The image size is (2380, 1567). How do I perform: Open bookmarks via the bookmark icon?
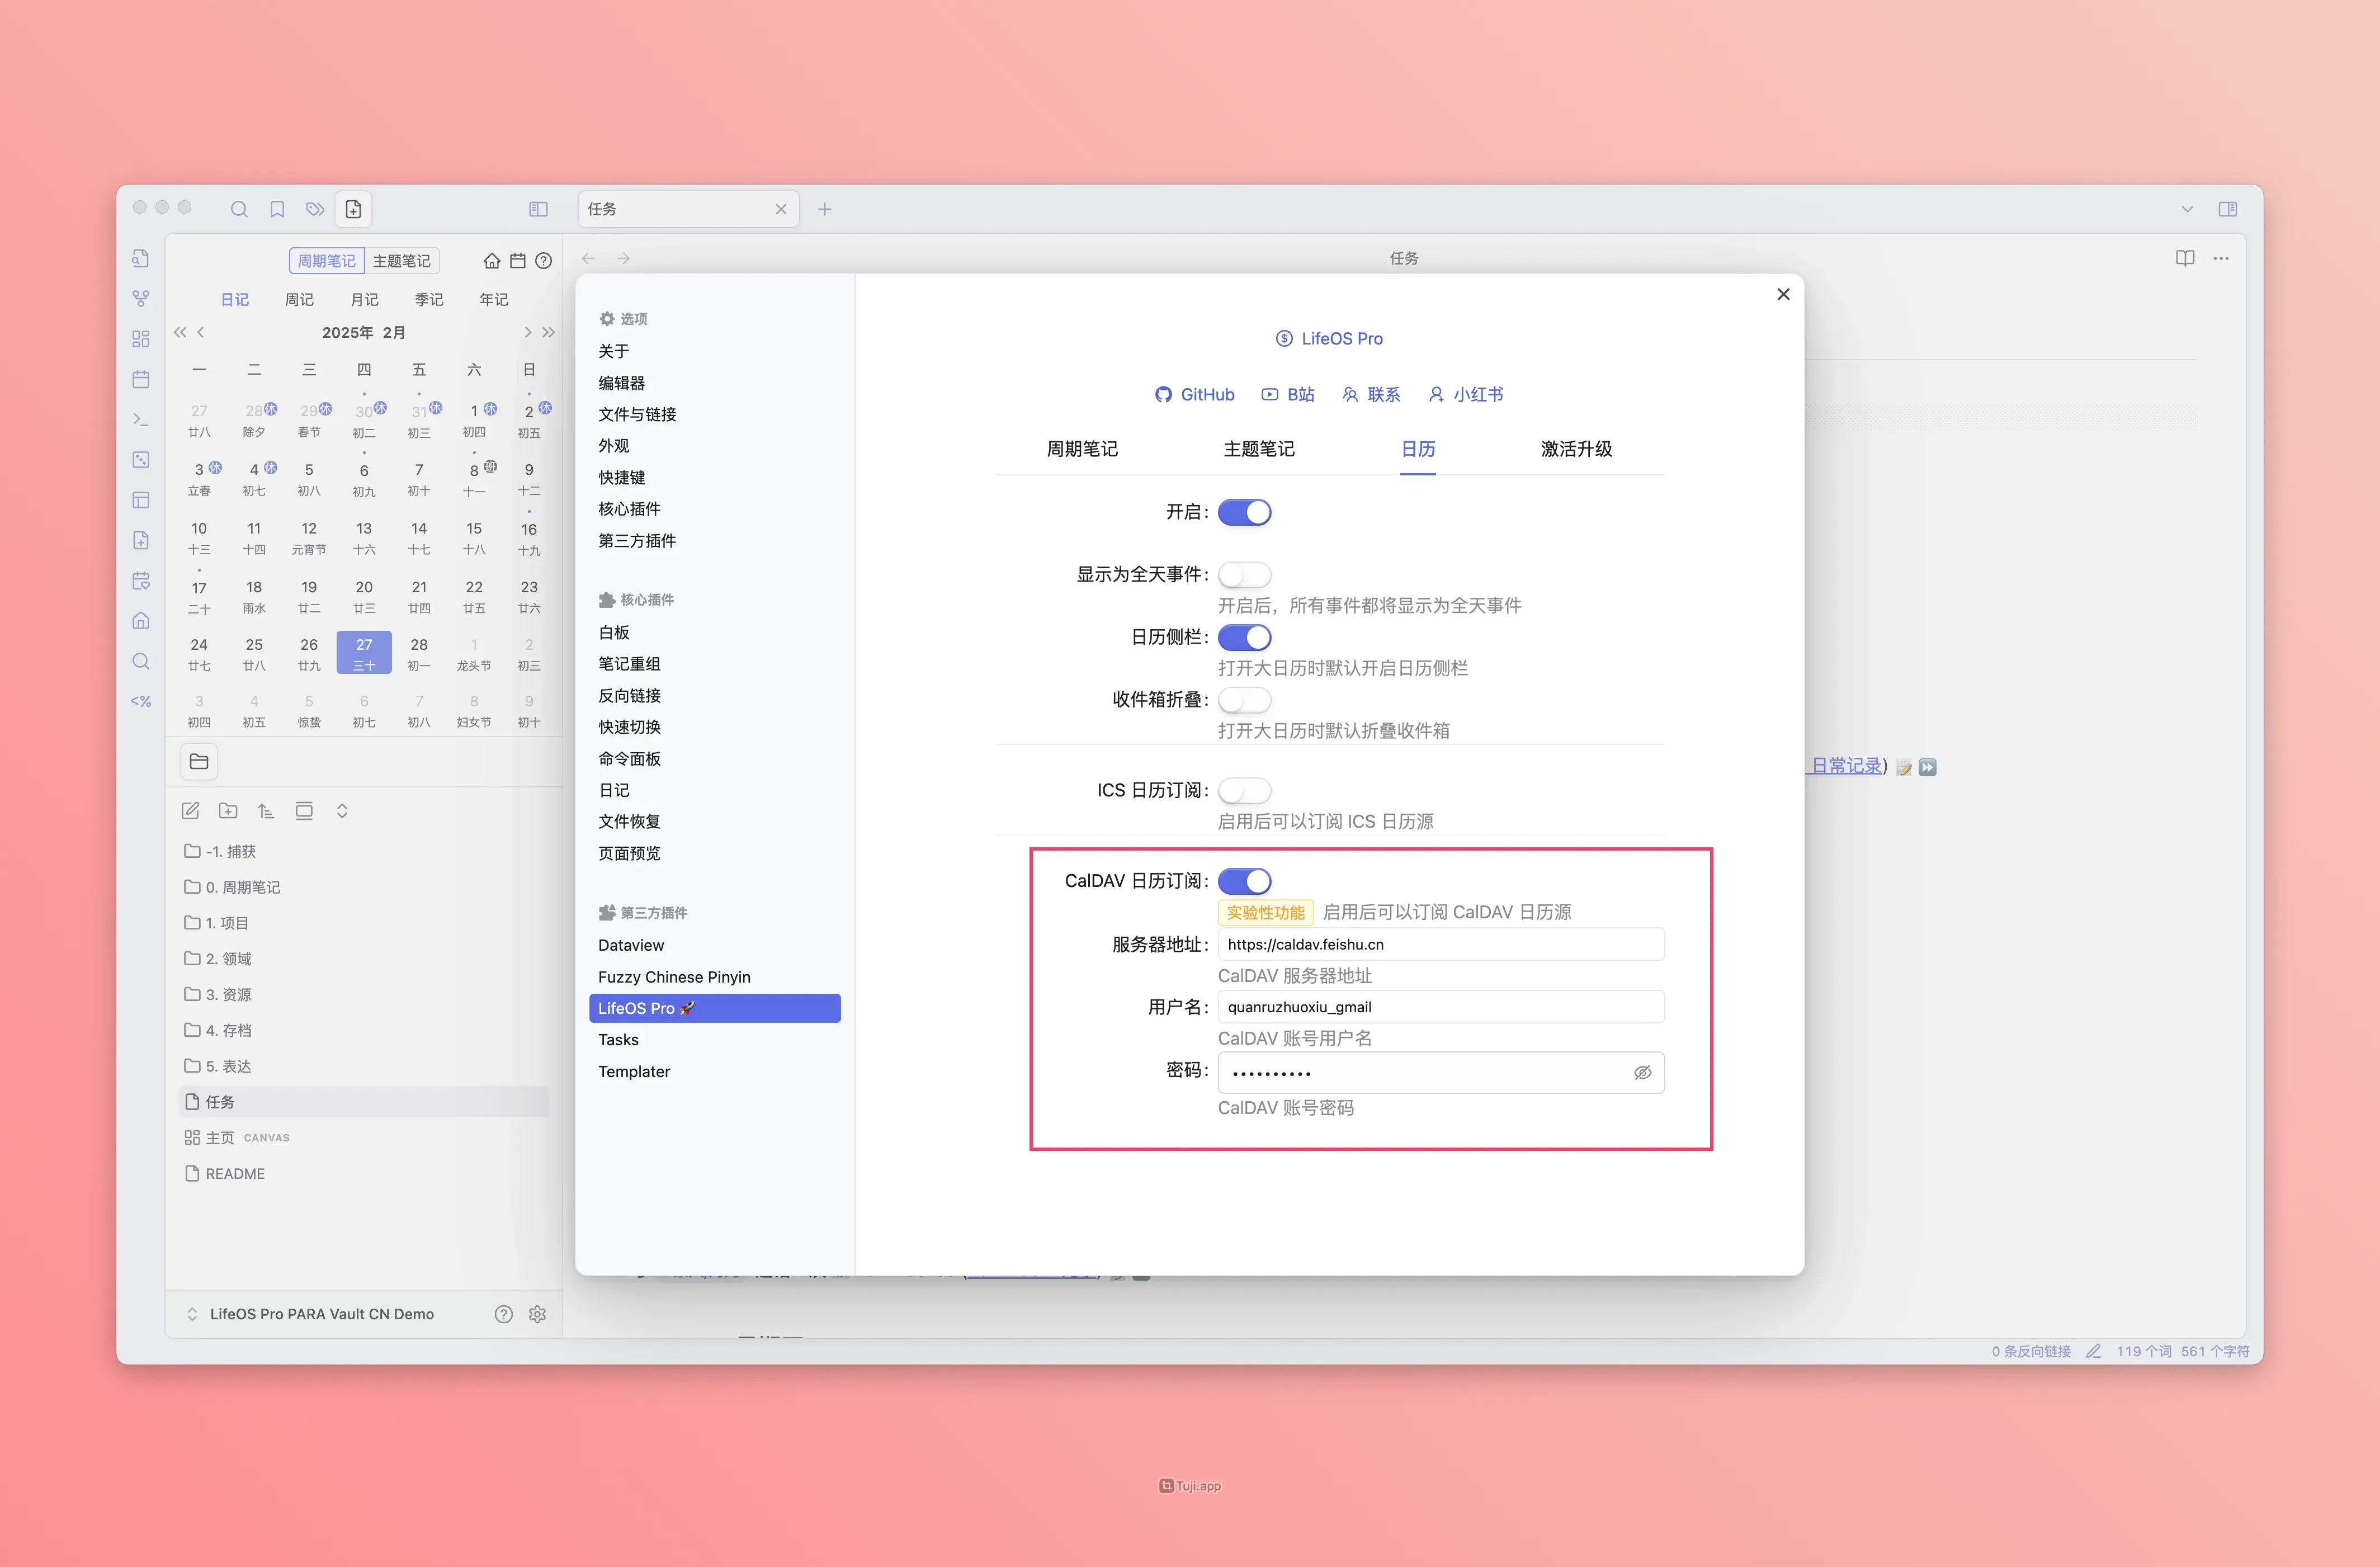(277, 209)
